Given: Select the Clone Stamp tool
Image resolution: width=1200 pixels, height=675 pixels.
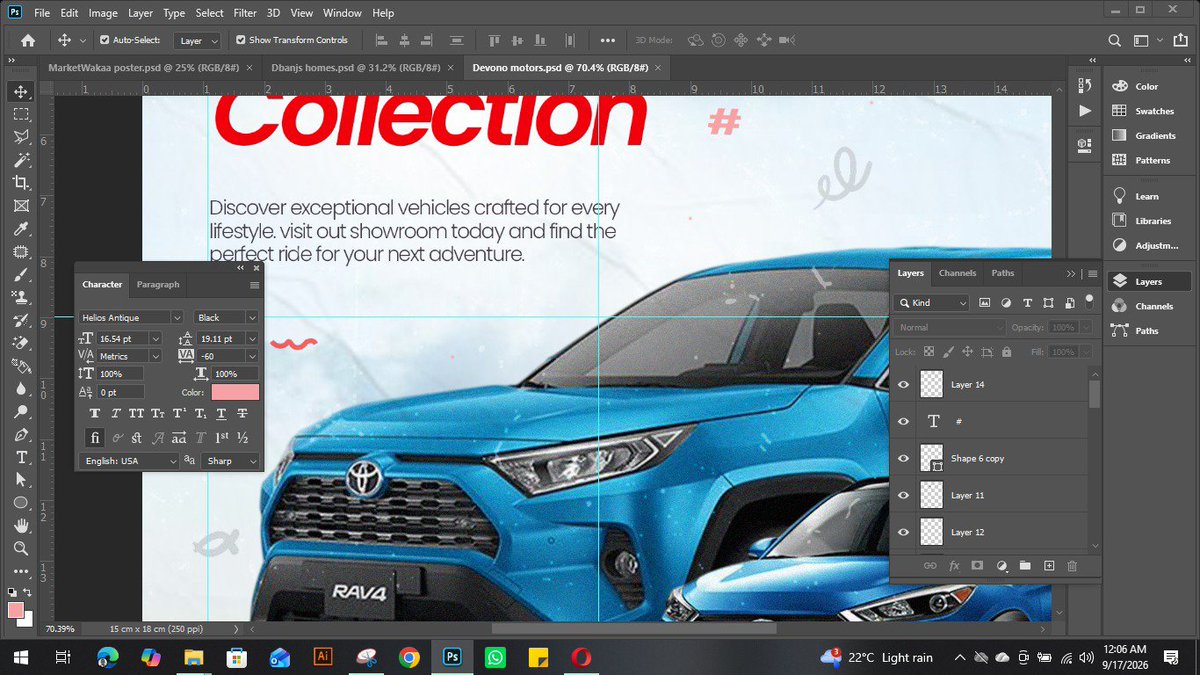Looking at the screenshot, I should 21,297.
